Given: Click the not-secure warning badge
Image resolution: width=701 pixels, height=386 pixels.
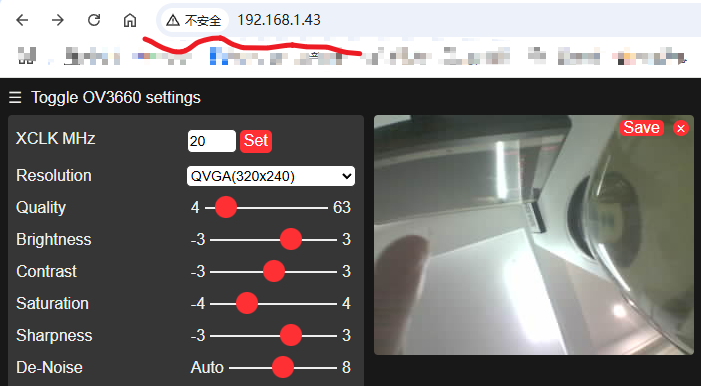Looking at the screenshot, I should coord(194,20).
